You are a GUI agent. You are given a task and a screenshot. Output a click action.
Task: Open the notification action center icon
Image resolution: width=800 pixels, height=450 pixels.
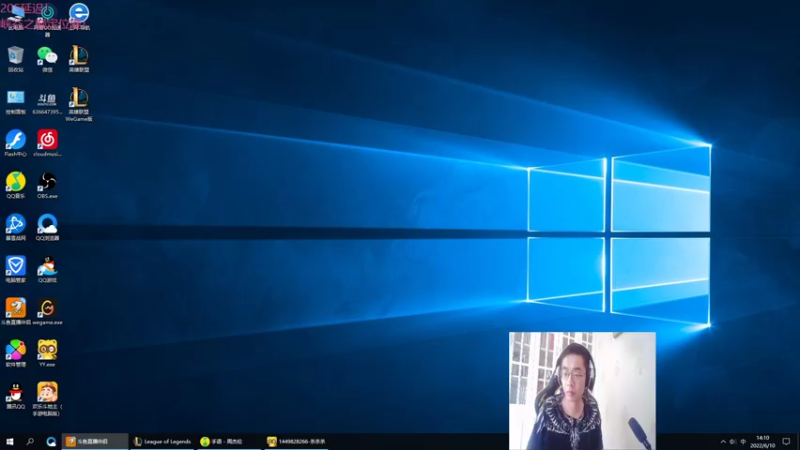coord(786,442)
